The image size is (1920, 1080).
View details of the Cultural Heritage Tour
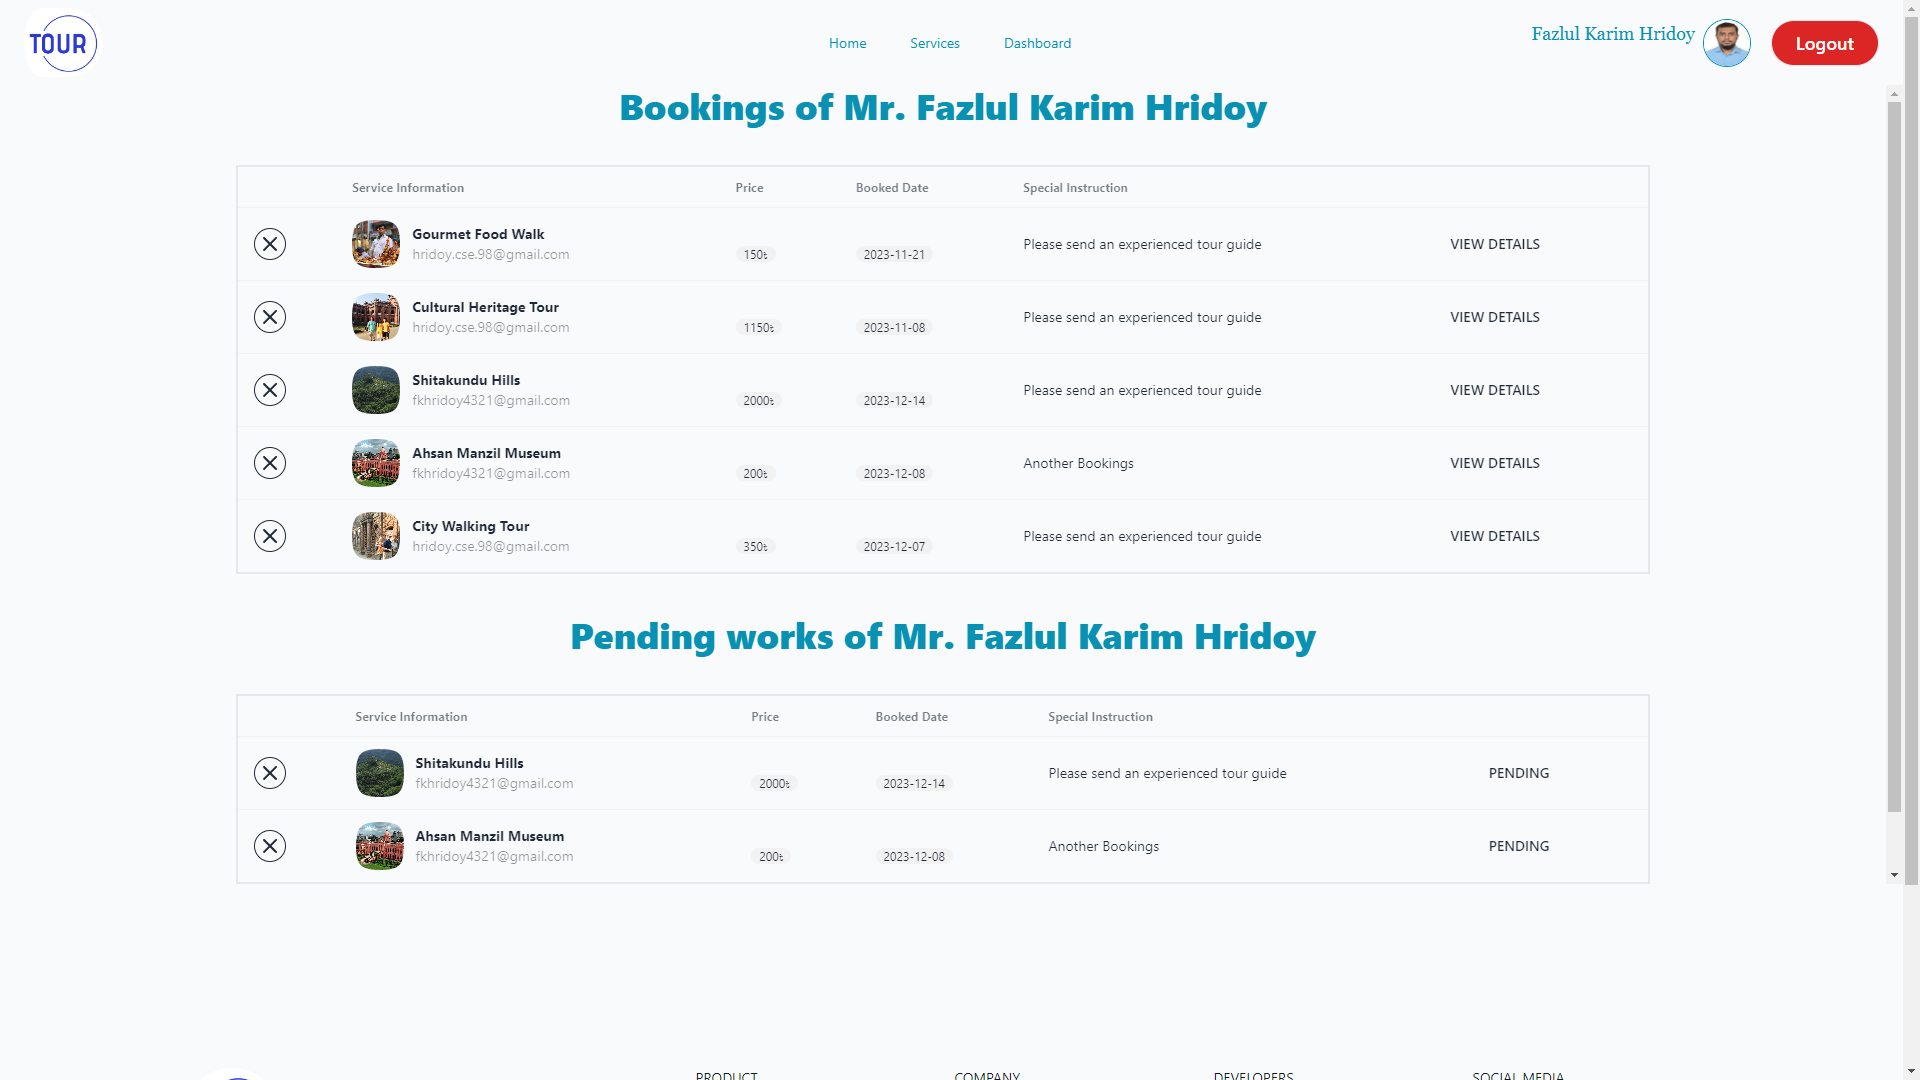click(x=1494, y=317)
